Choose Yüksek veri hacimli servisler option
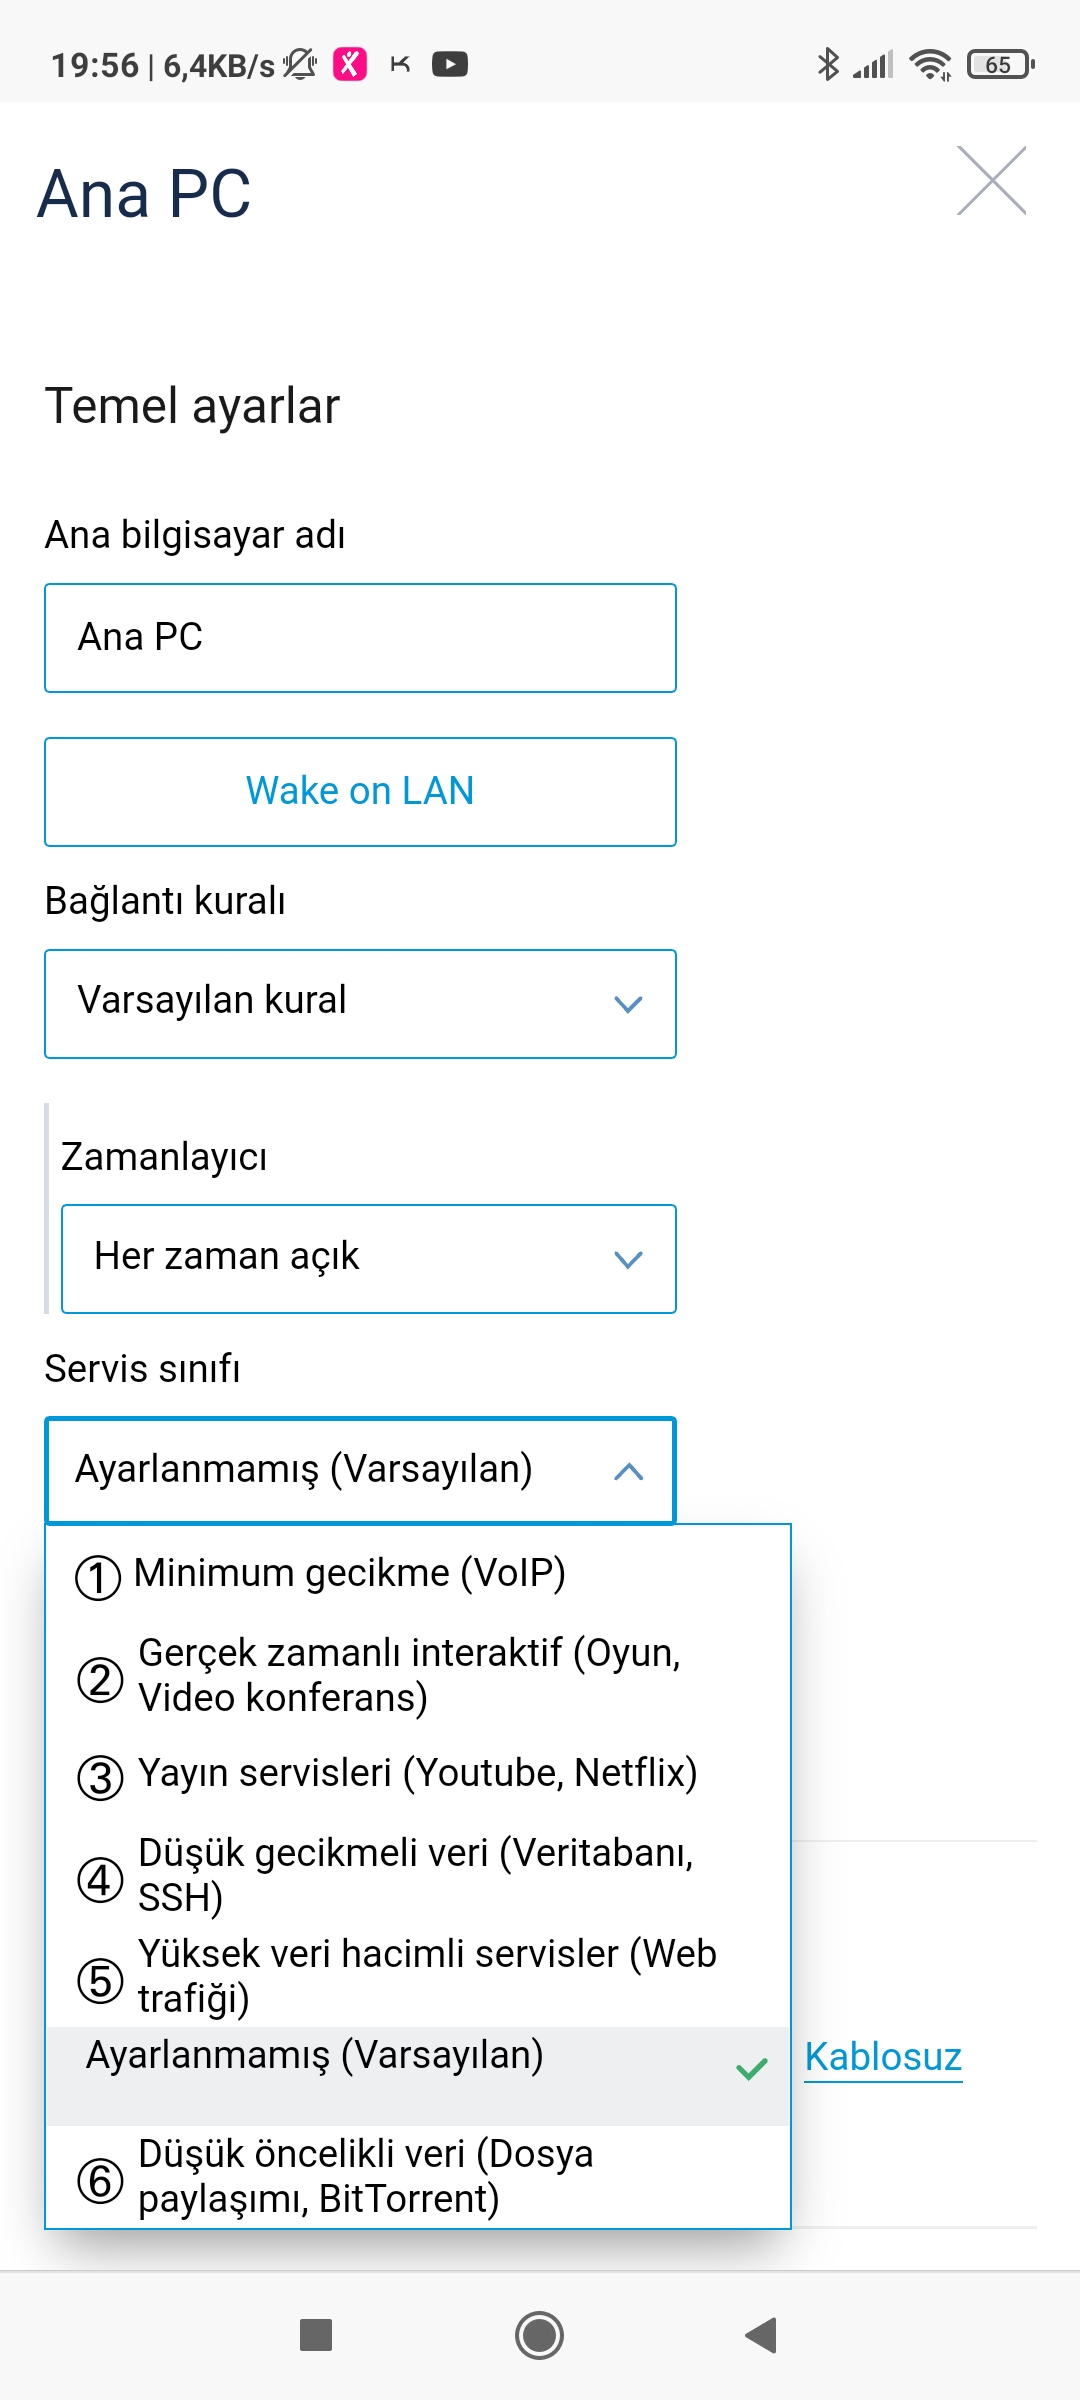Image resolution: width=1080 pixels, height=2400 pixels. coord(418,1976)
